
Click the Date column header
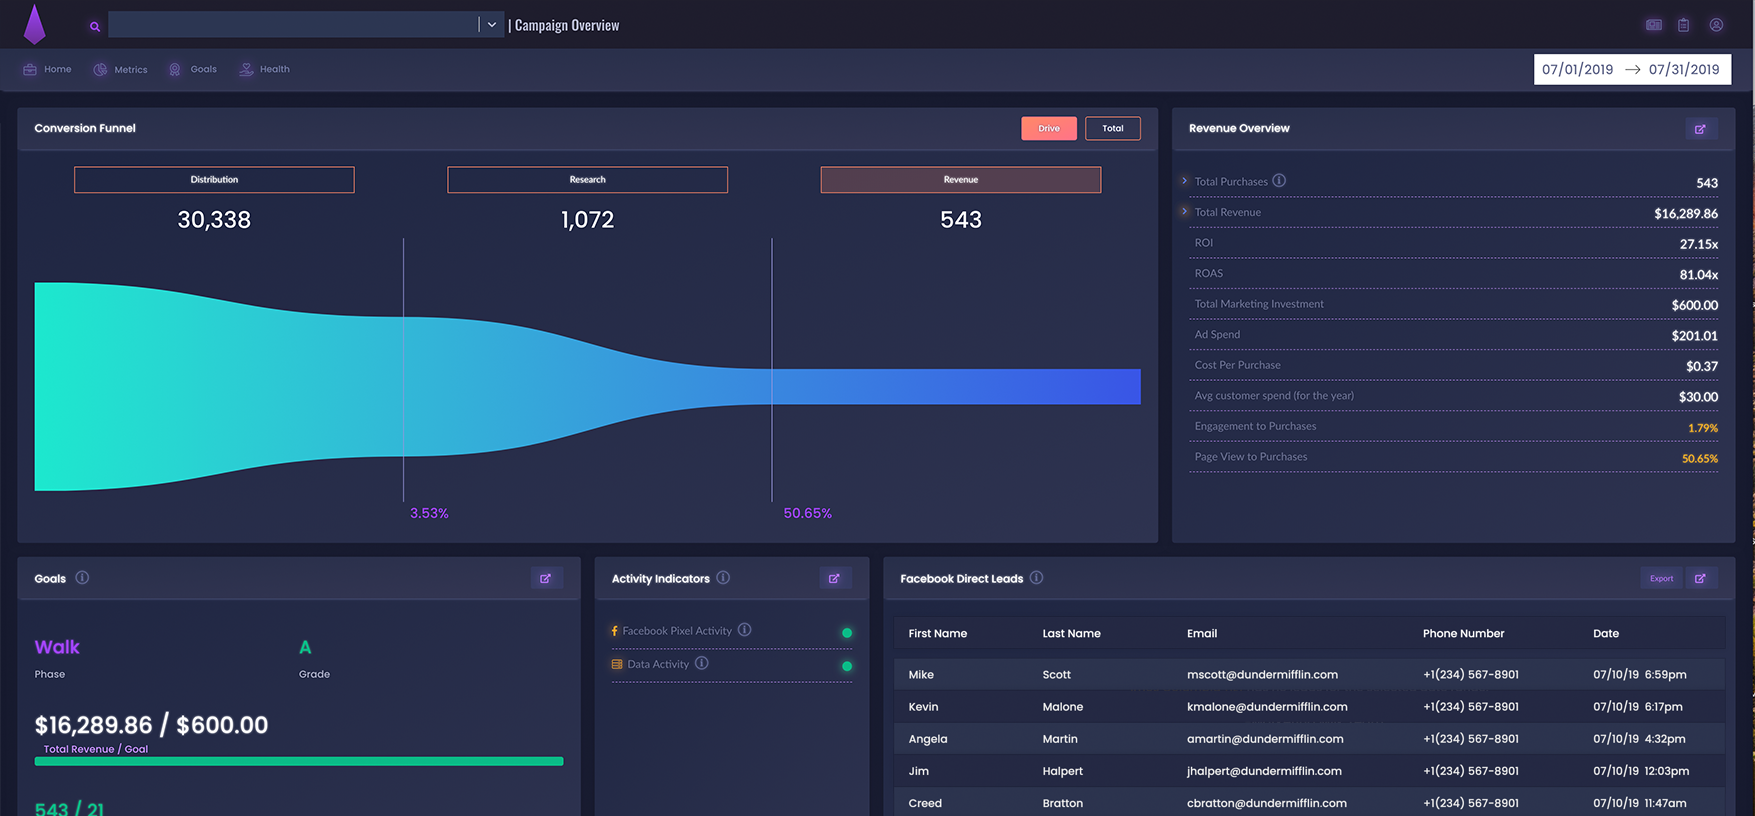tap(1606, 633)
